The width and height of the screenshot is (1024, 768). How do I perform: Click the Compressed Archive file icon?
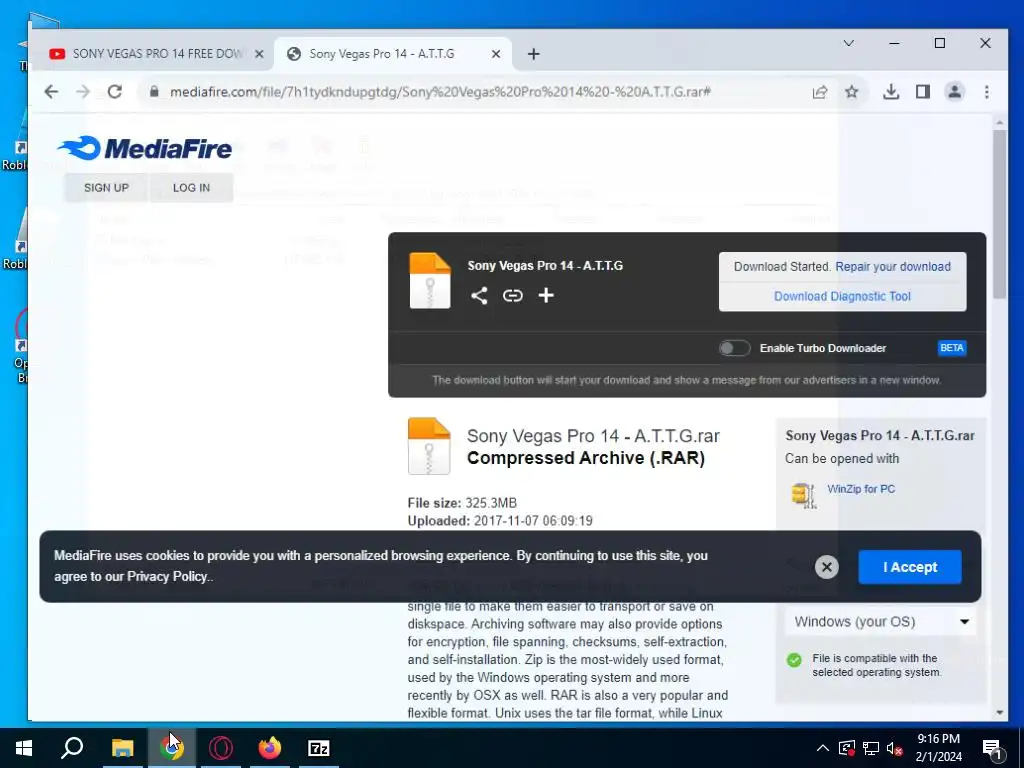(429, 446)
